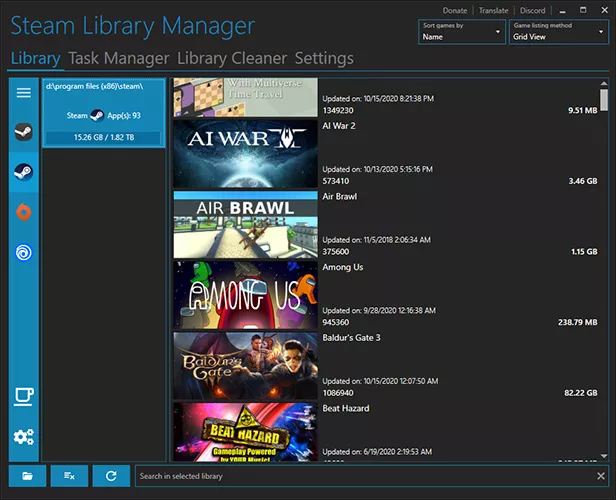Click the 82.22 GB size value
The image size is (616, 500).
[x=581, y=393]
